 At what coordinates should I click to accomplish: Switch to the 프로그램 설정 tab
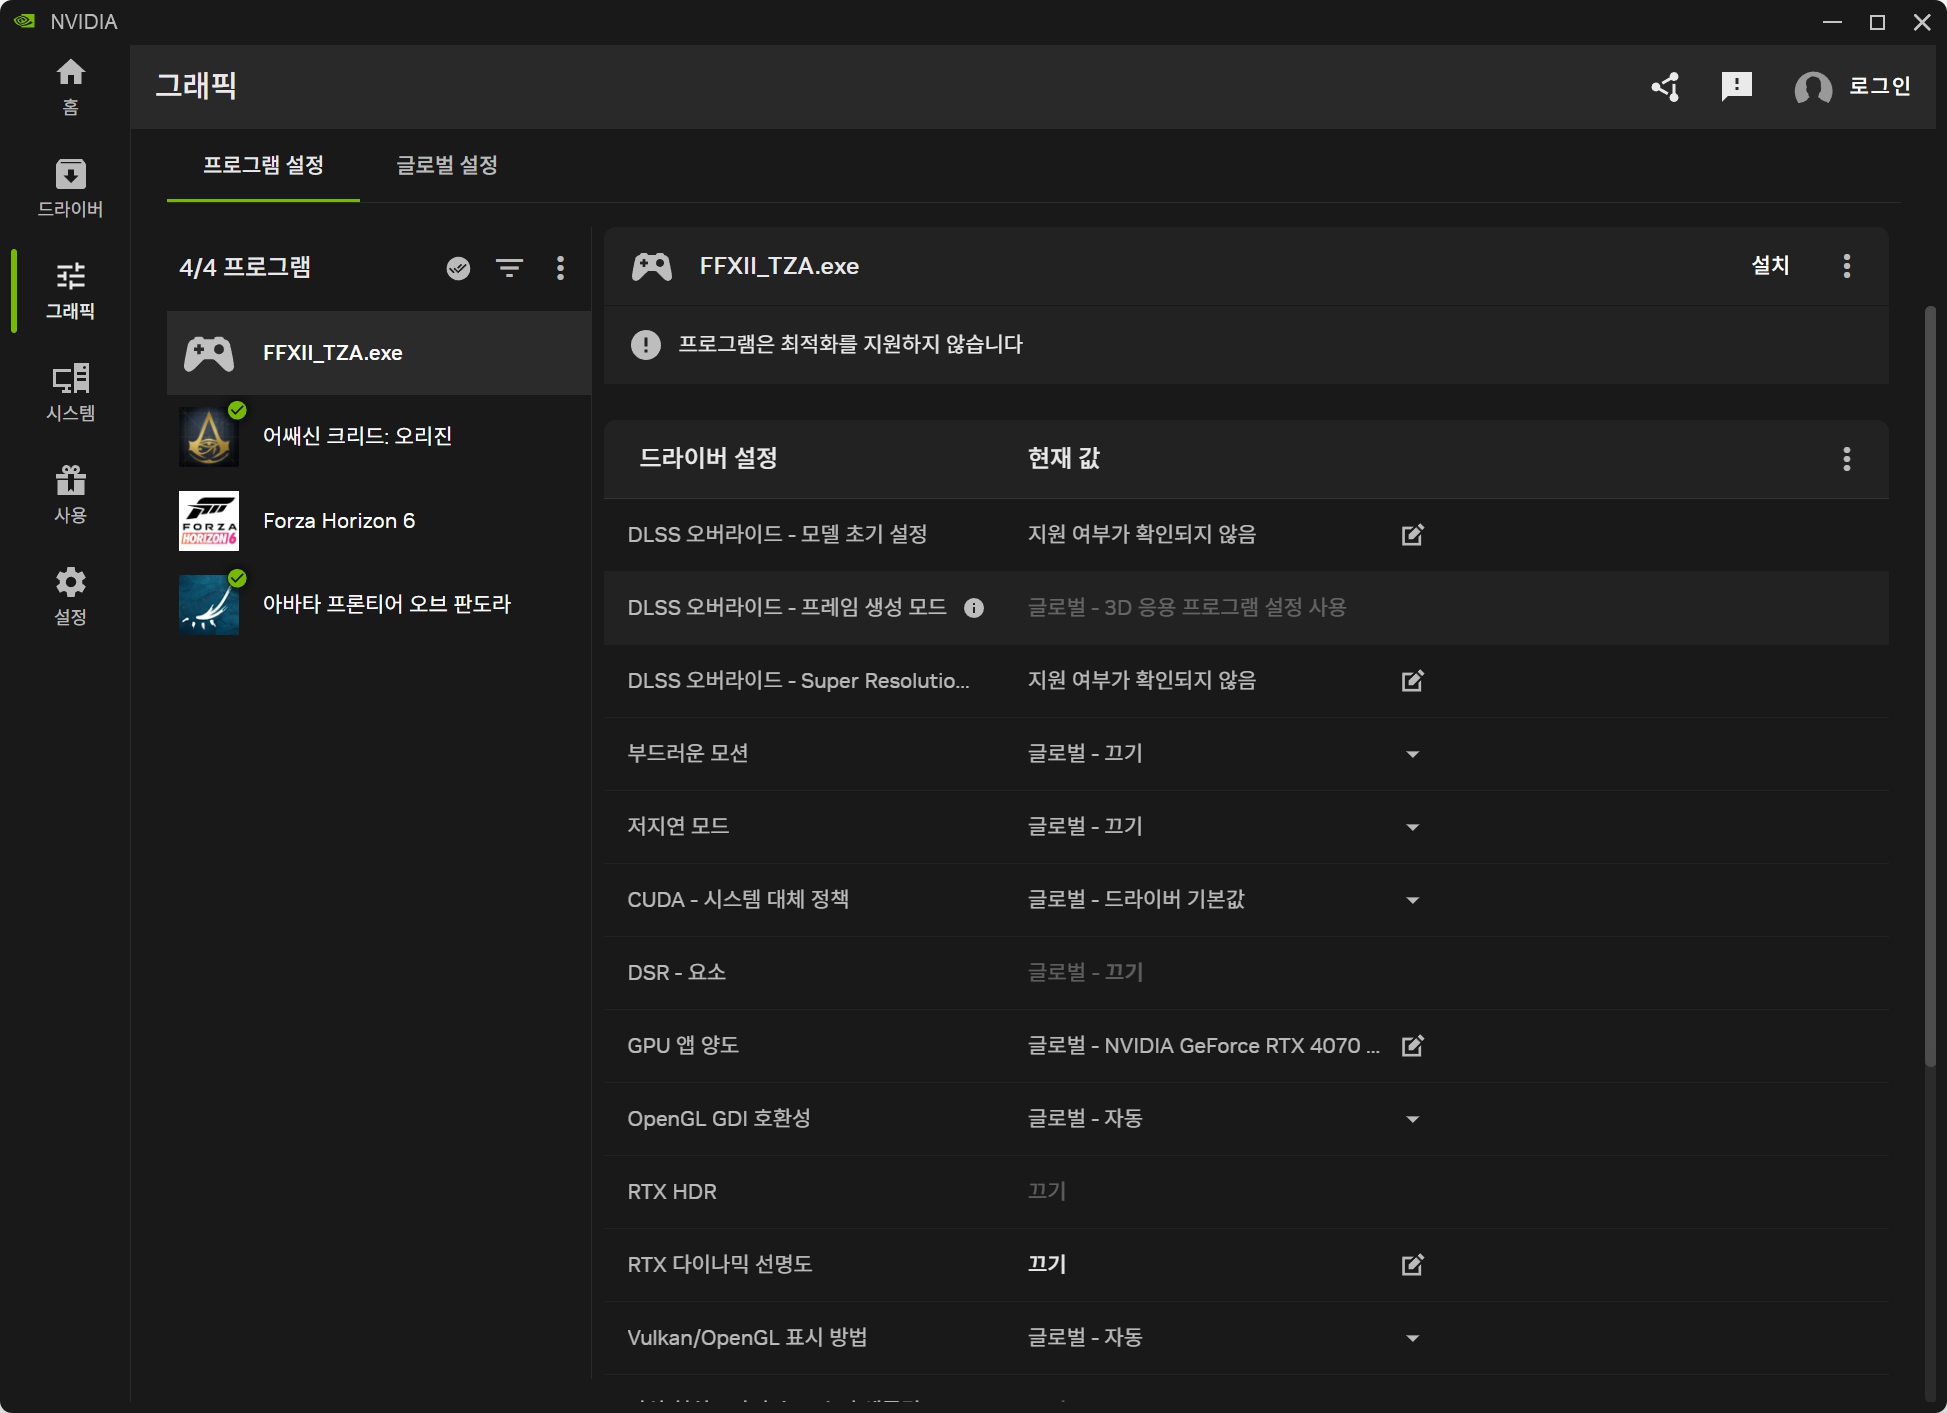click(263, 165)
